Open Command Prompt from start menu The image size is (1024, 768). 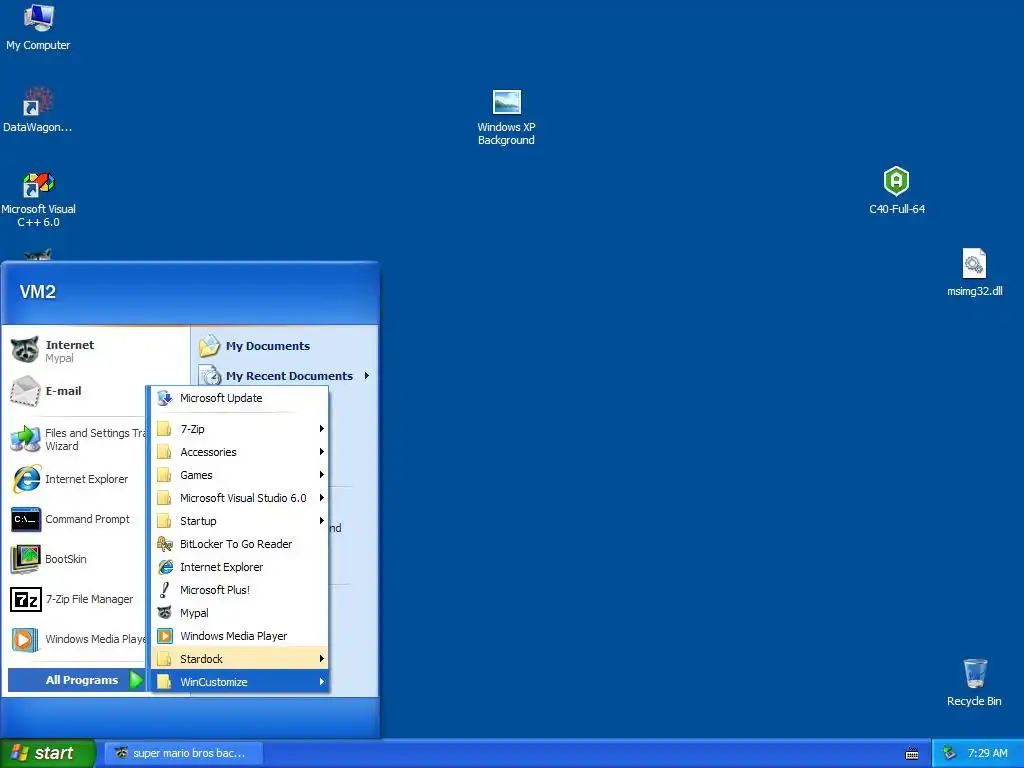[78, 519]
